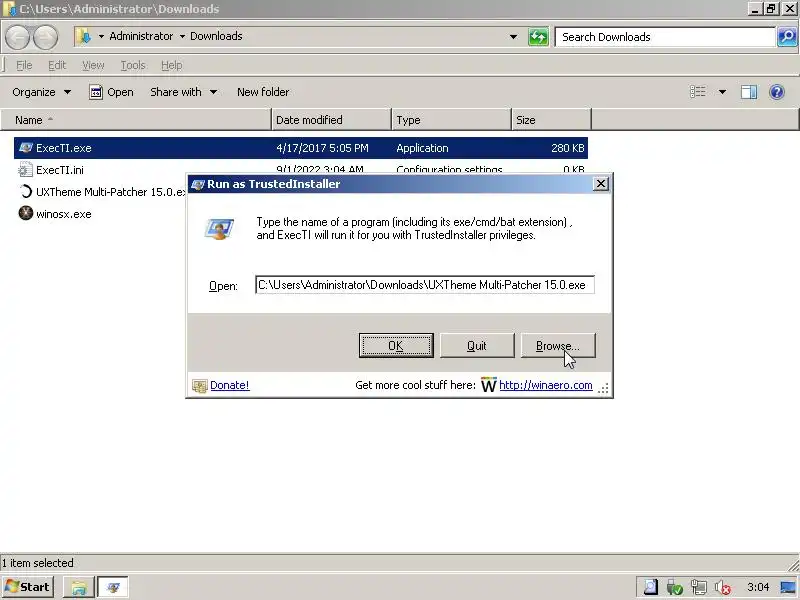Select the winosx.exe file name

64,214
